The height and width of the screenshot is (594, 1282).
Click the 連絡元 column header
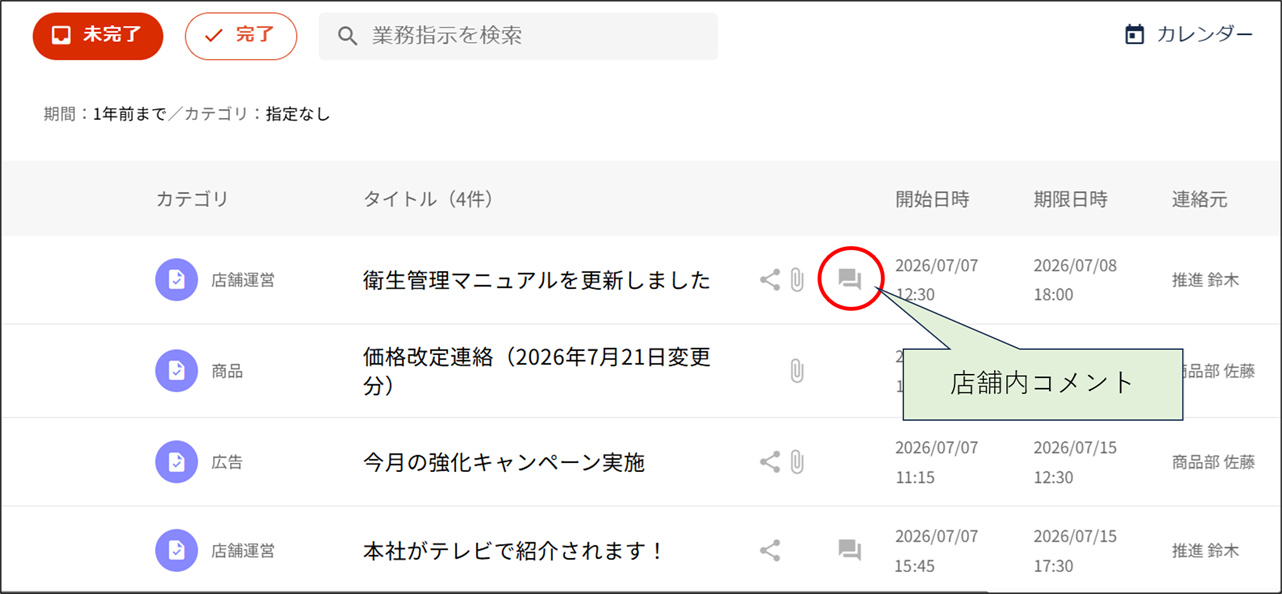[1199, 199]
